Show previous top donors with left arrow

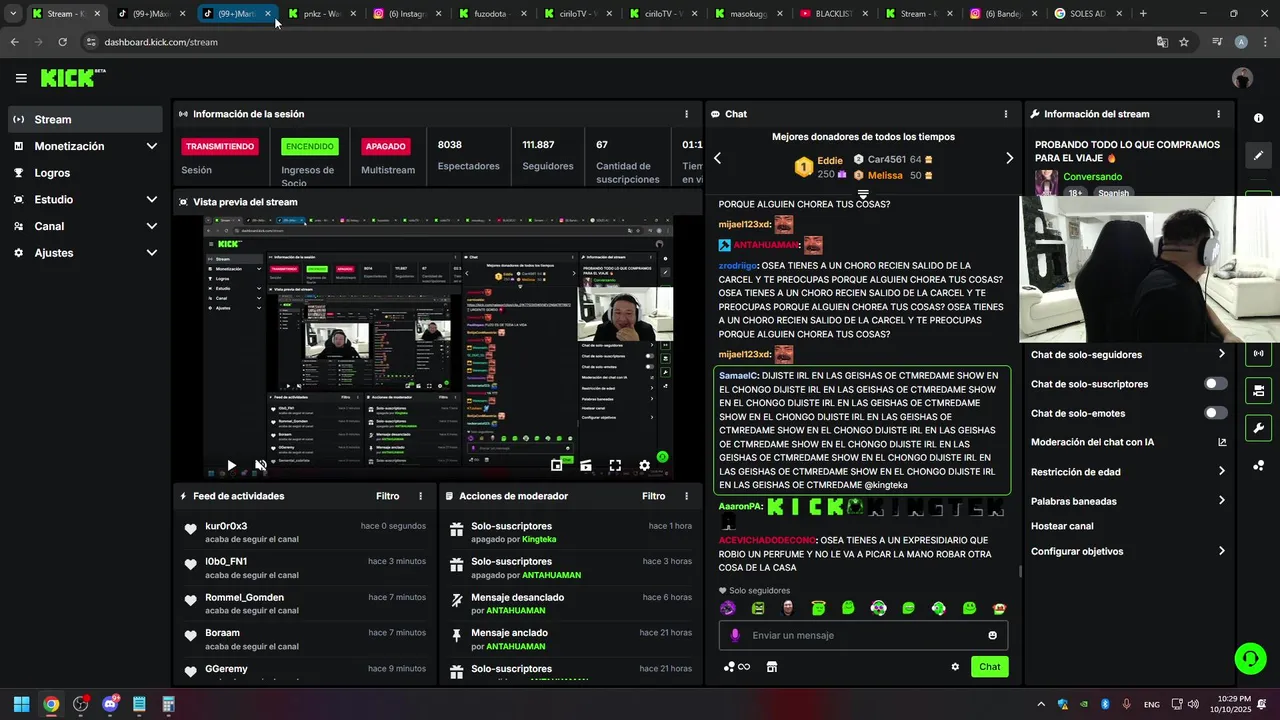[x=717, y=158]
